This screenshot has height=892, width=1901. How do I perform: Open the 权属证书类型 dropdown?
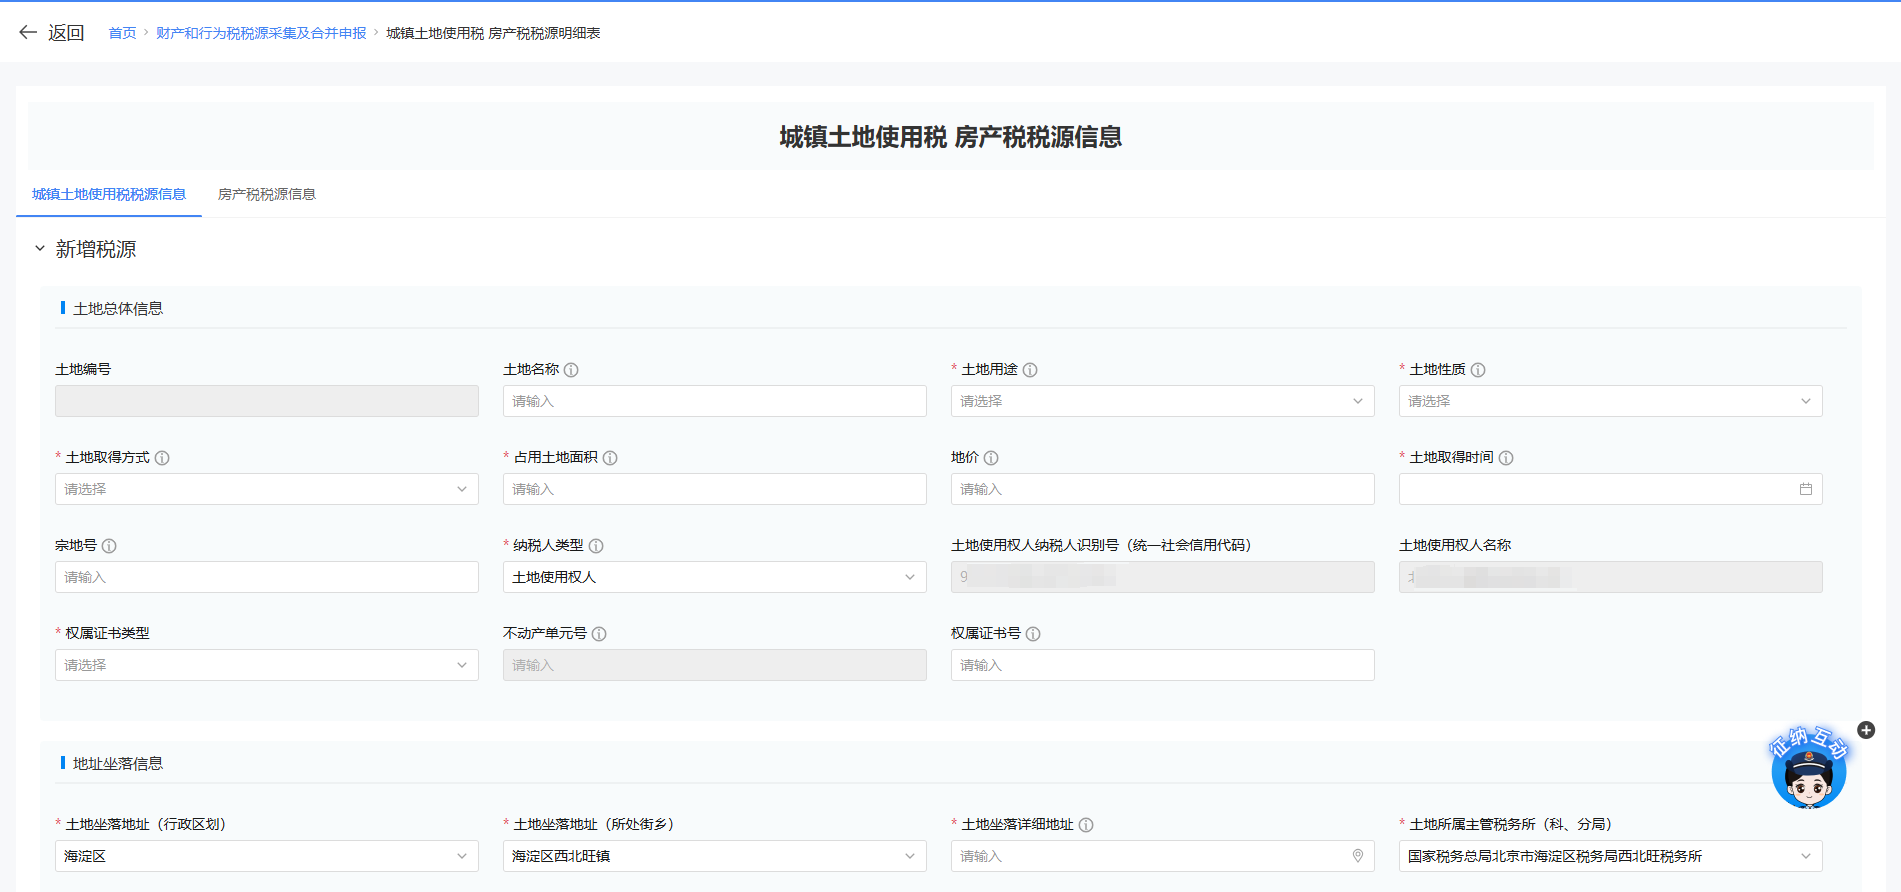coord(266,665)
